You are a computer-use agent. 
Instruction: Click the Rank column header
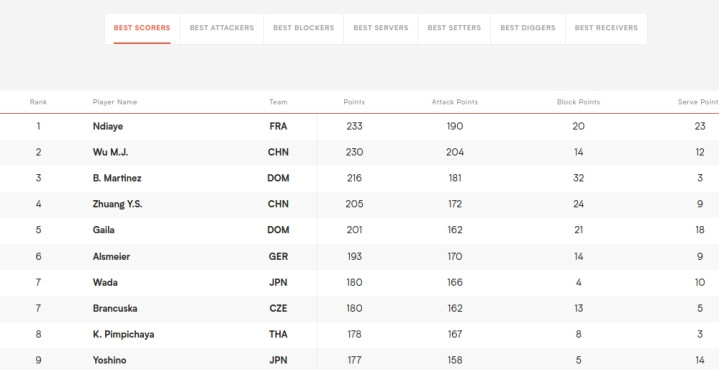38,102
